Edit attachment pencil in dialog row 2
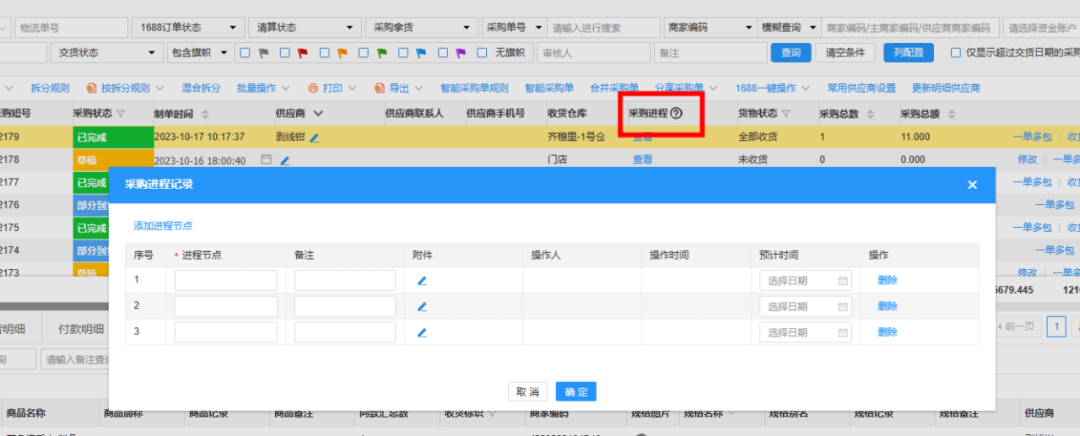The height and width of the screenshot is (436, 1080). pos(422,307)
